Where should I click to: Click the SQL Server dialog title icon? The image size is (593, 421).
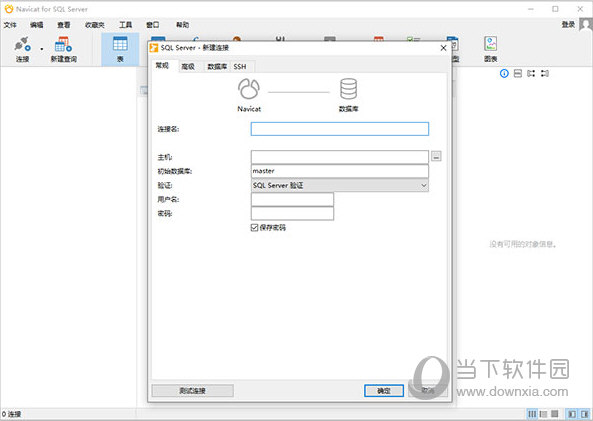154,48
